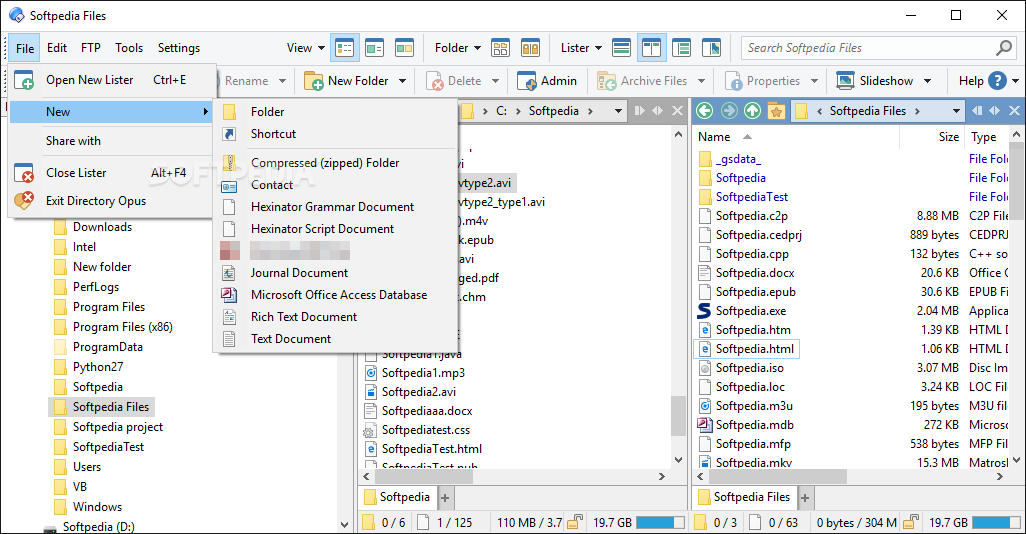
Task: Click left pane disk usage bar
Action: click(660, 522)
